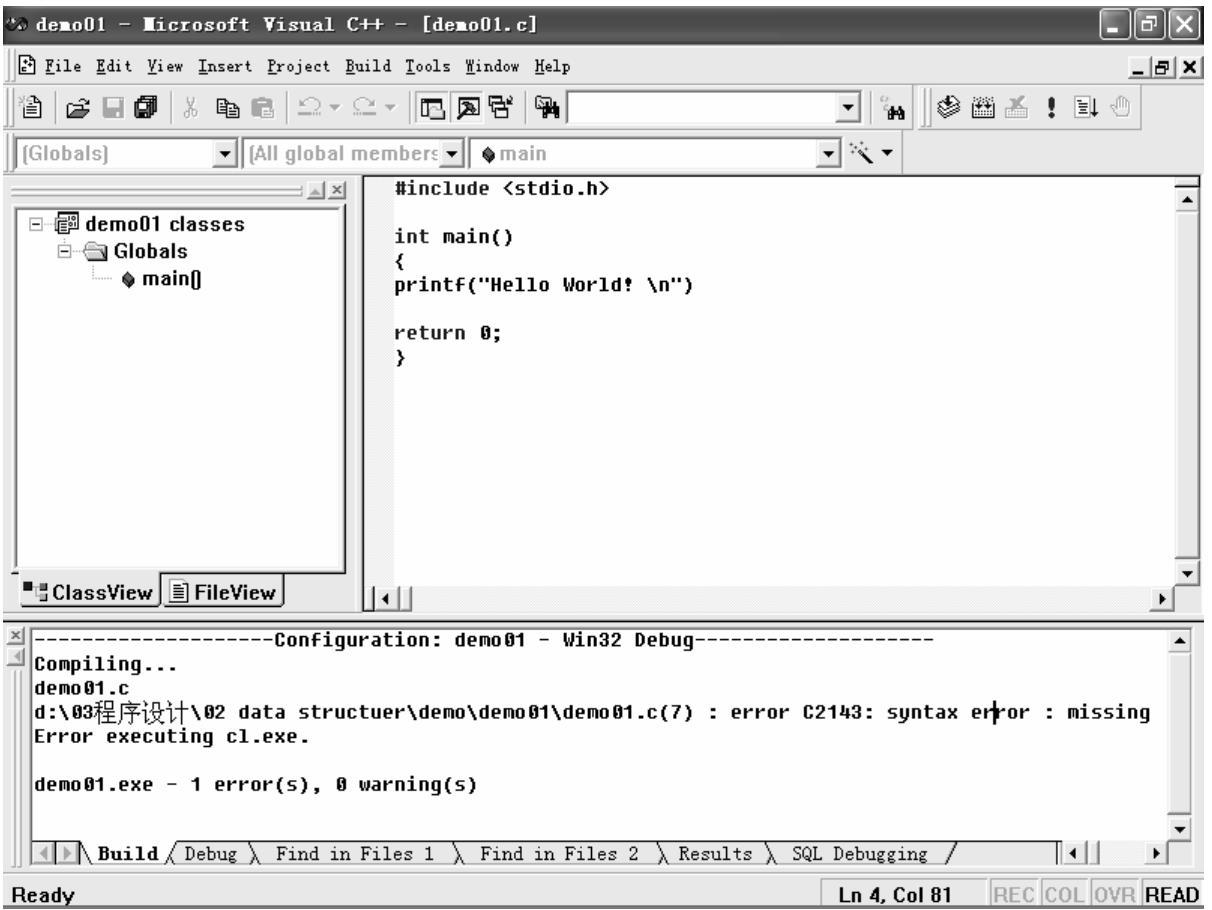Open the main member function dropdown
The width and height of the screenshot is (1212, 910).
click(827, 155)
